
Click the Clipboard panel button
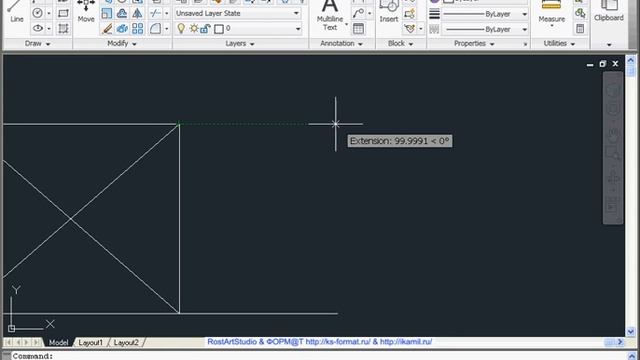(x=609, y=11)
